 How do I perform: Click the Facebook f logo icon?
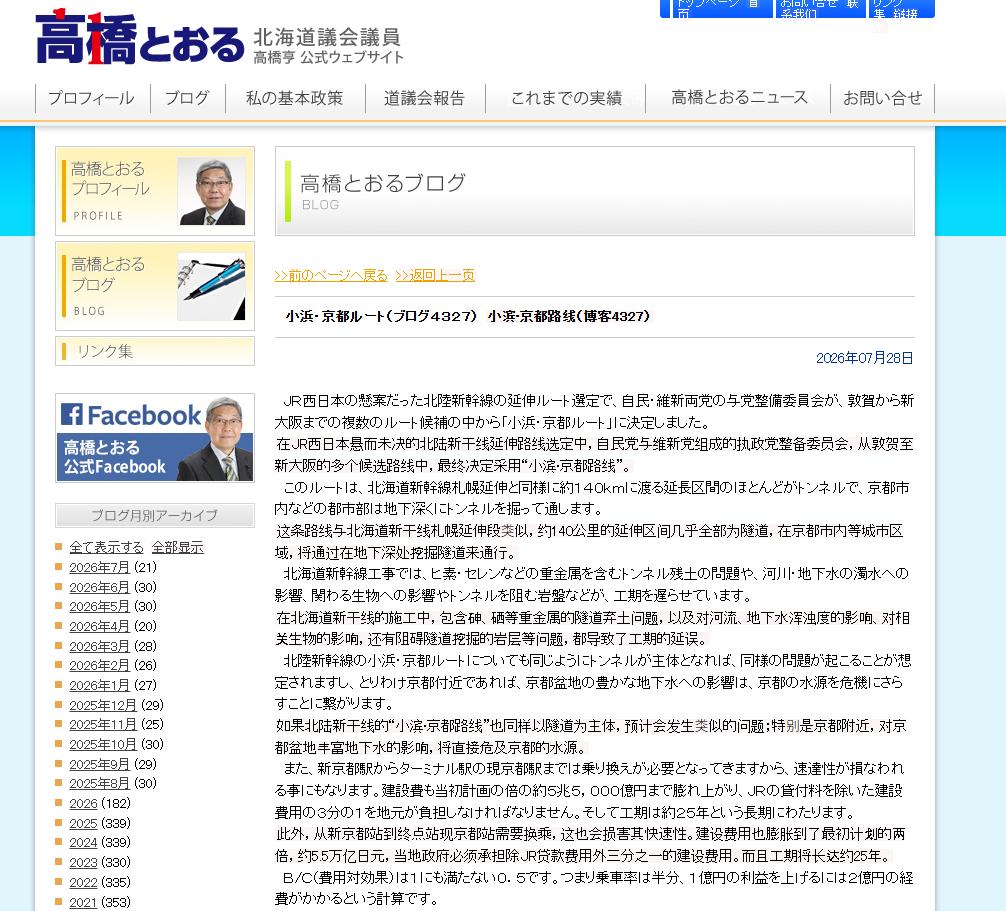click(72, 414)
